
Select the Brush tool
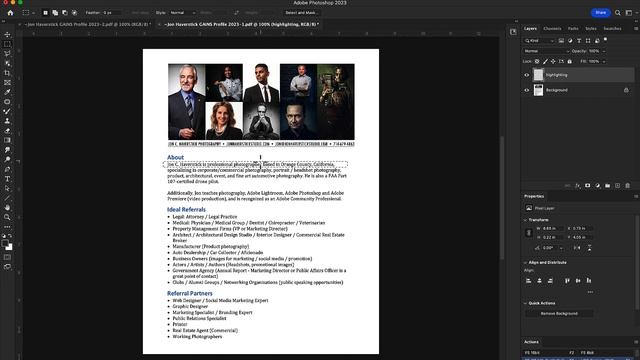click(x=7, y=111)
